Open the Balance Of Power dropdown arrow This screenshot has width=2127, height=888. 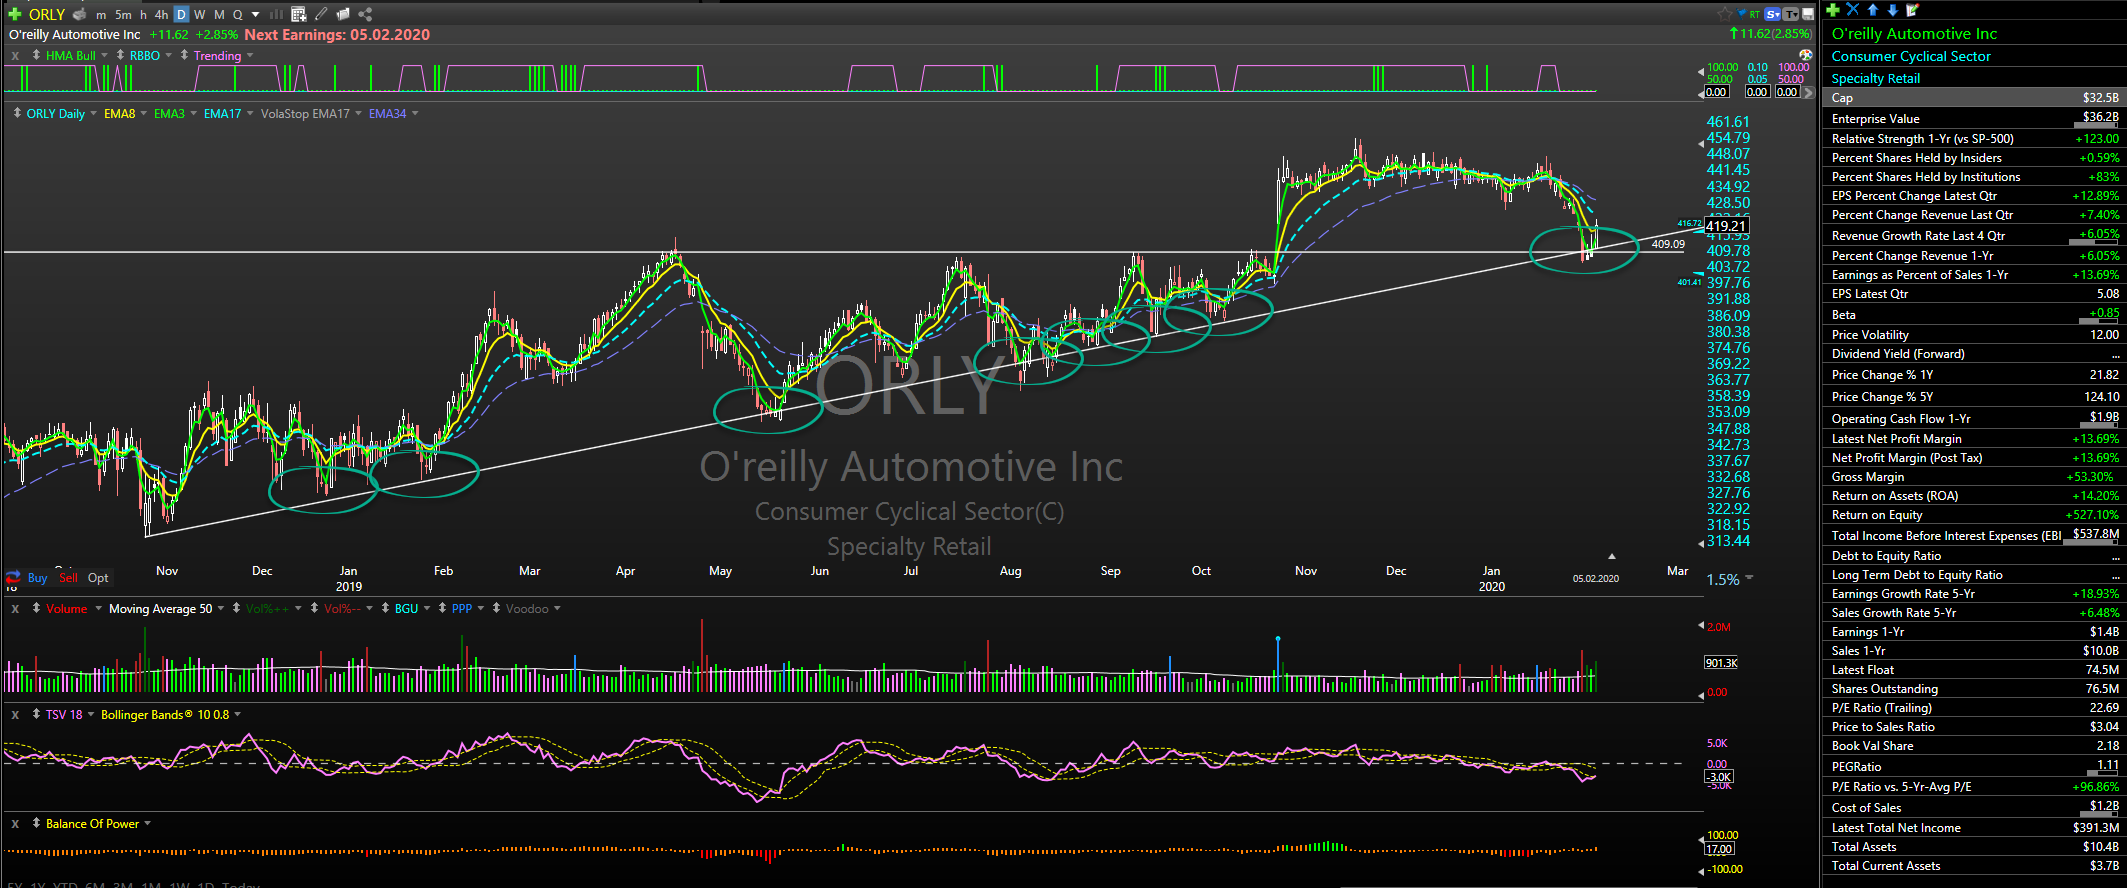click(148, 824)
